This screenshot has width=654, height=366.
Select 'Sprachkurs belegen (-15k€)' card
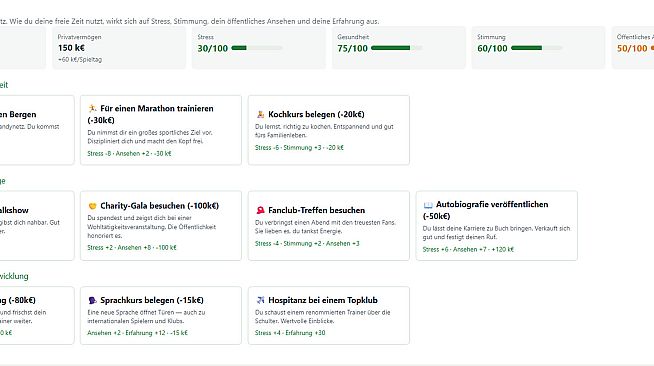click(161, 315)
